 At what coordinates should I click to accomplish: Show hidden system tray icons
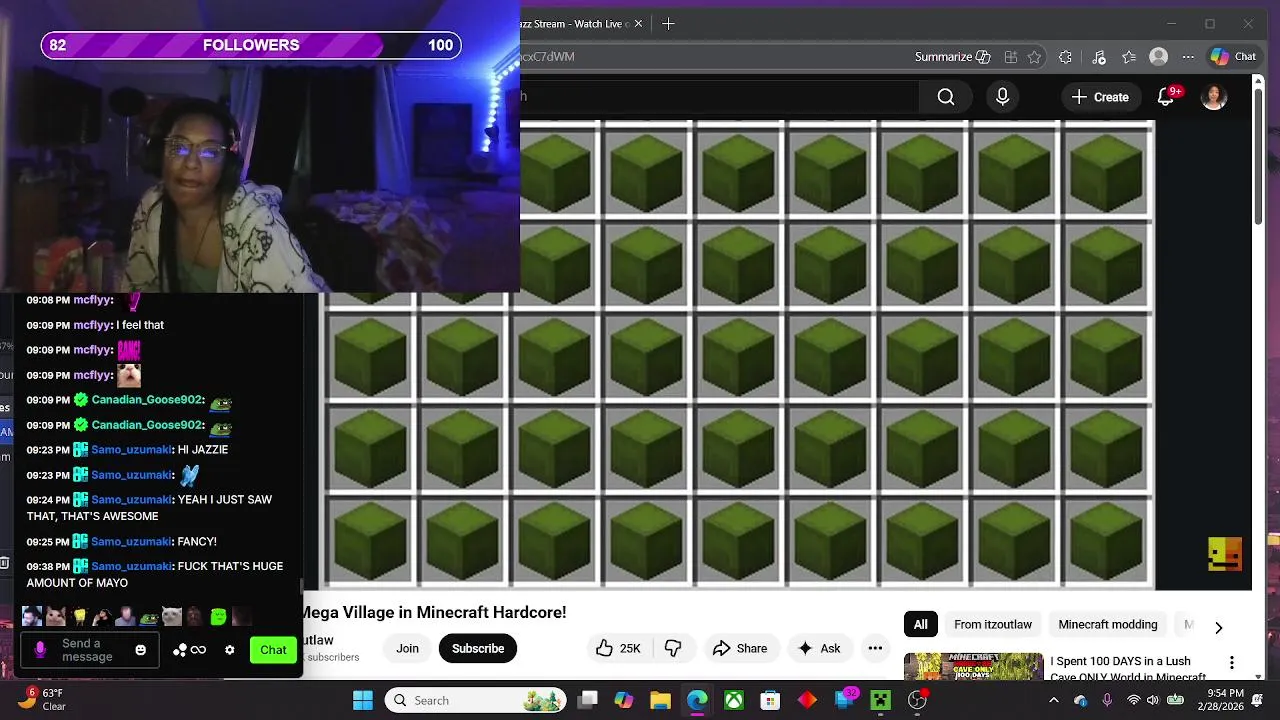[1053, 700]
